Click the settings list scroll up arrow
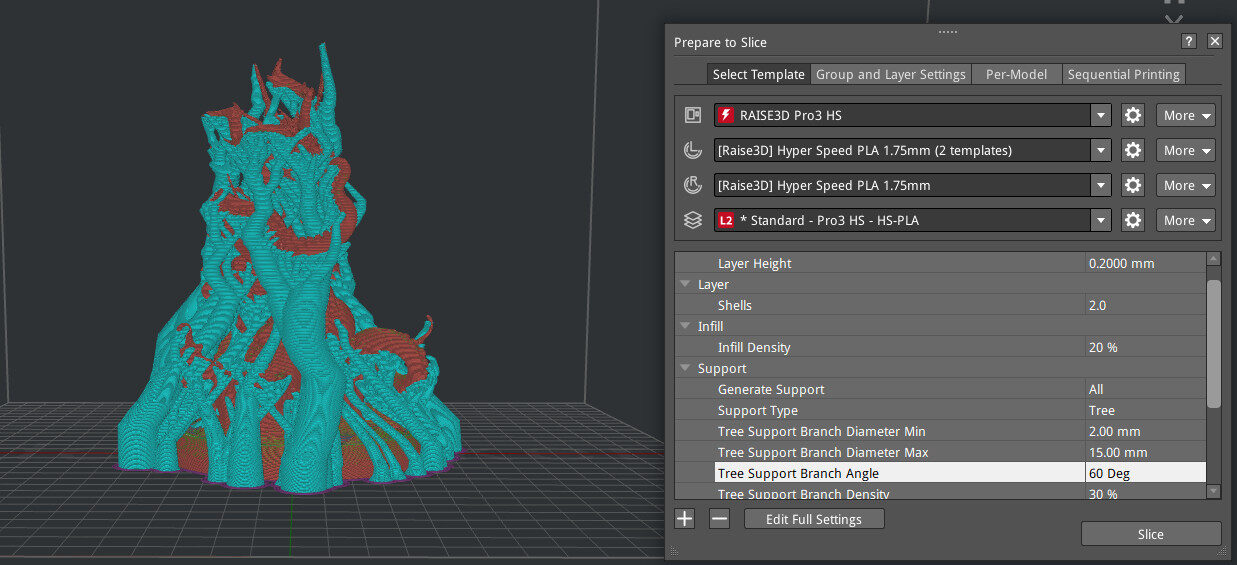 [1214, 259]
